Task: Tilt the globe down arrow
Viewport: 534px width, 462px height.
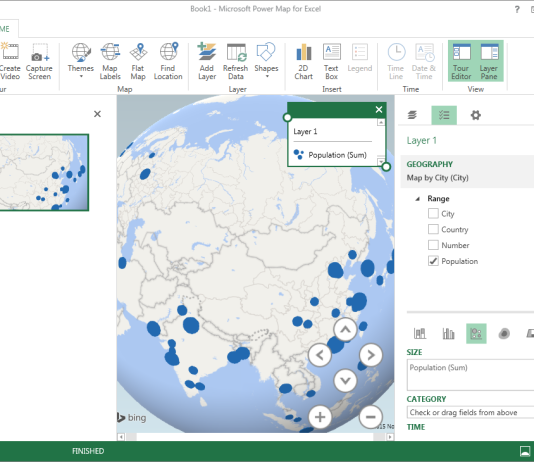Action: pyautogui.click(x=345, y=380)
